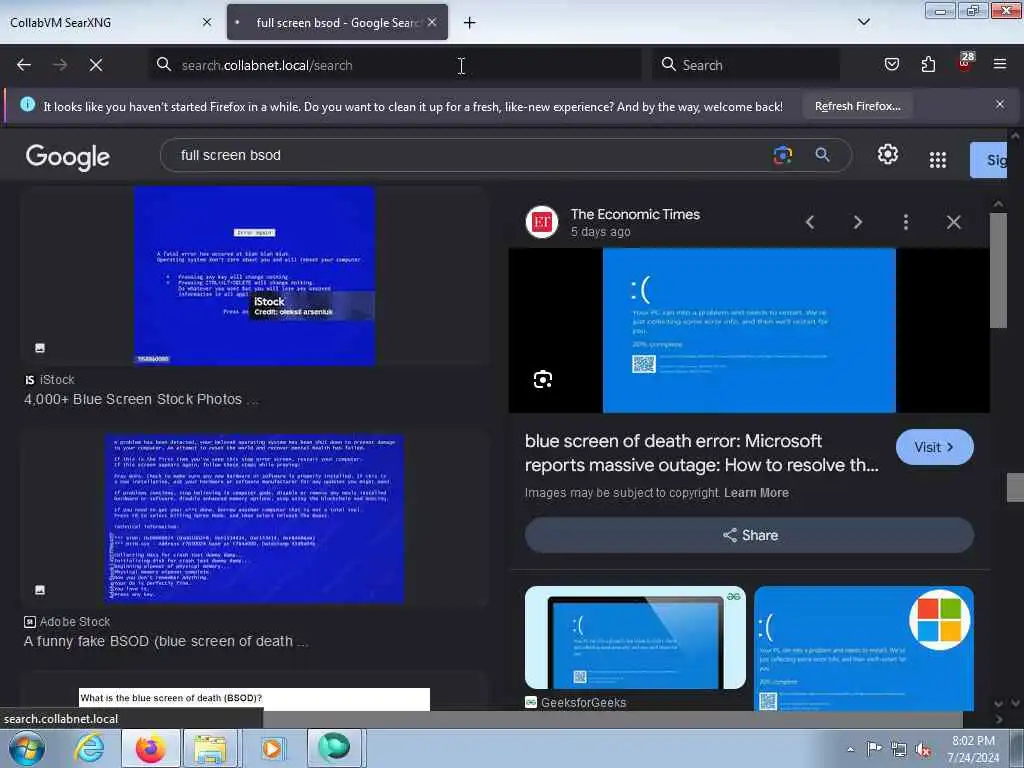Click the Visit button
This screenshot has height=768, width=1024.
[935, 447]
